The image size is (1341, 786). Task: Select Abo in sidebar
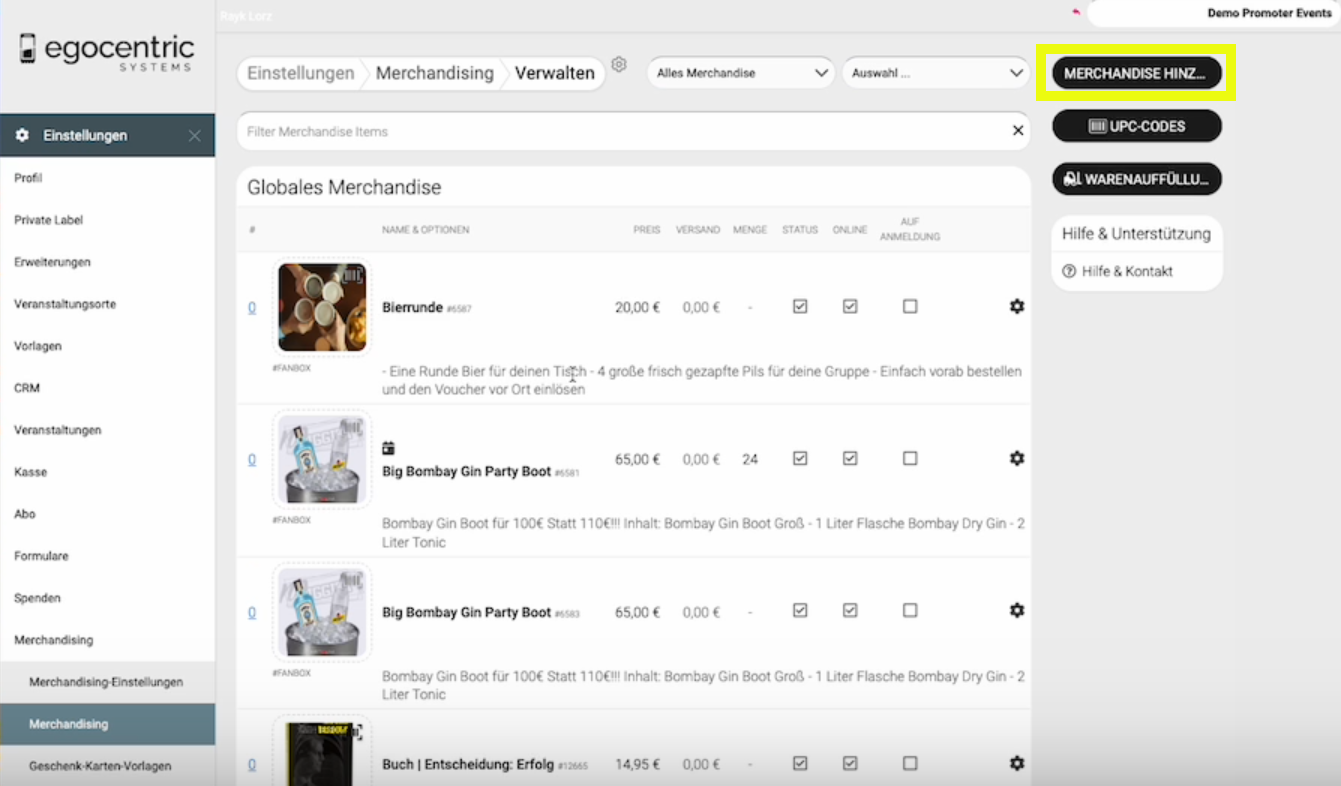(25, 514)
